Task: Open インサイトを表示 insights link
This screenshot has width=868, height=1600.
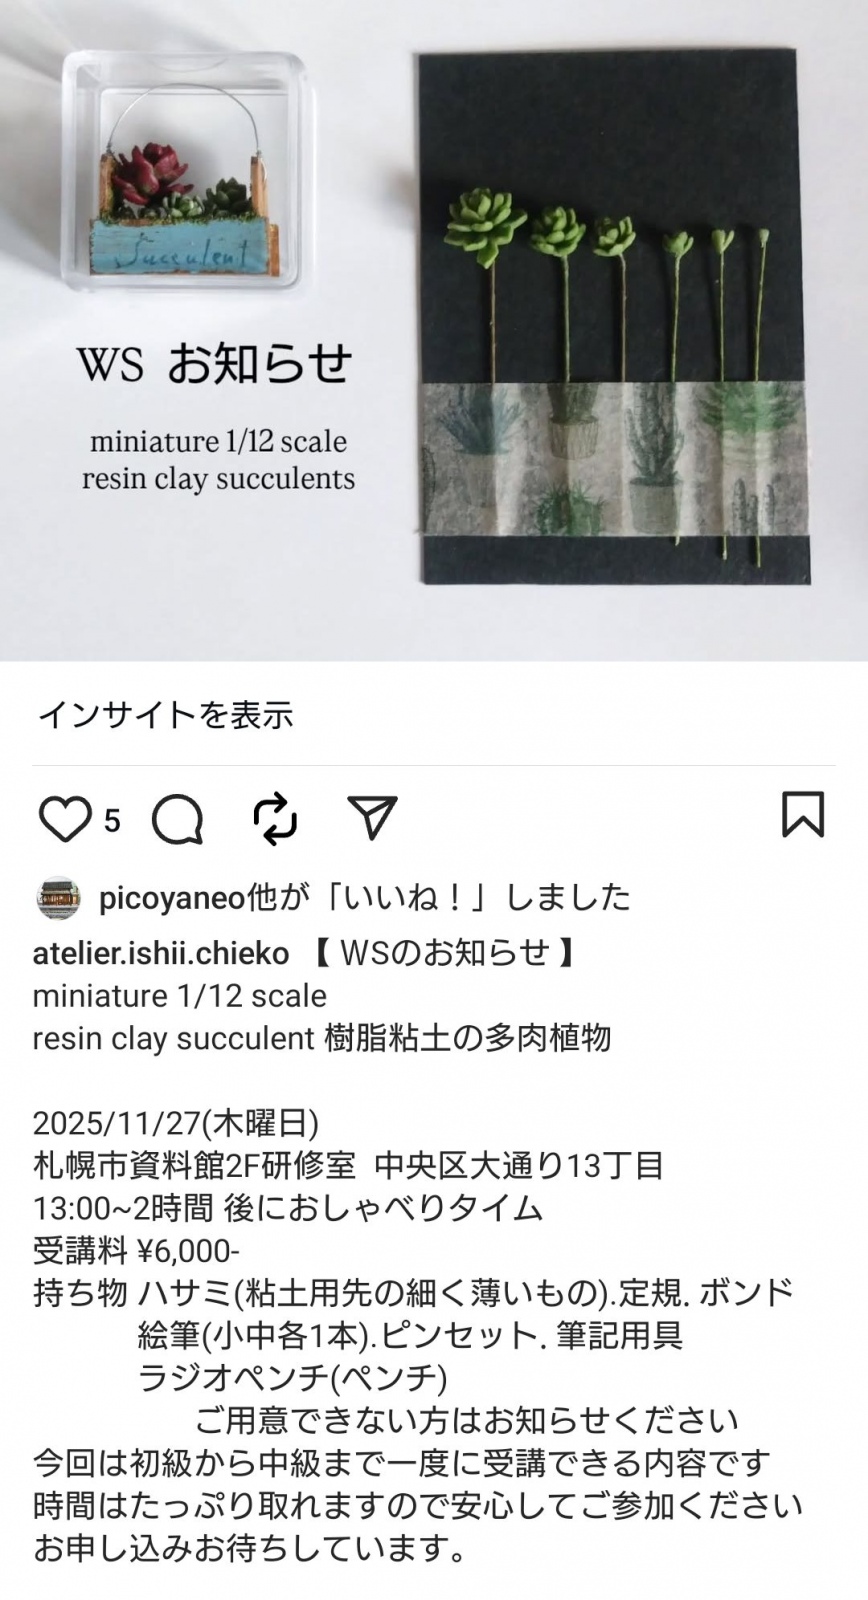Action: pyautogui.click(x=166, y=714)
